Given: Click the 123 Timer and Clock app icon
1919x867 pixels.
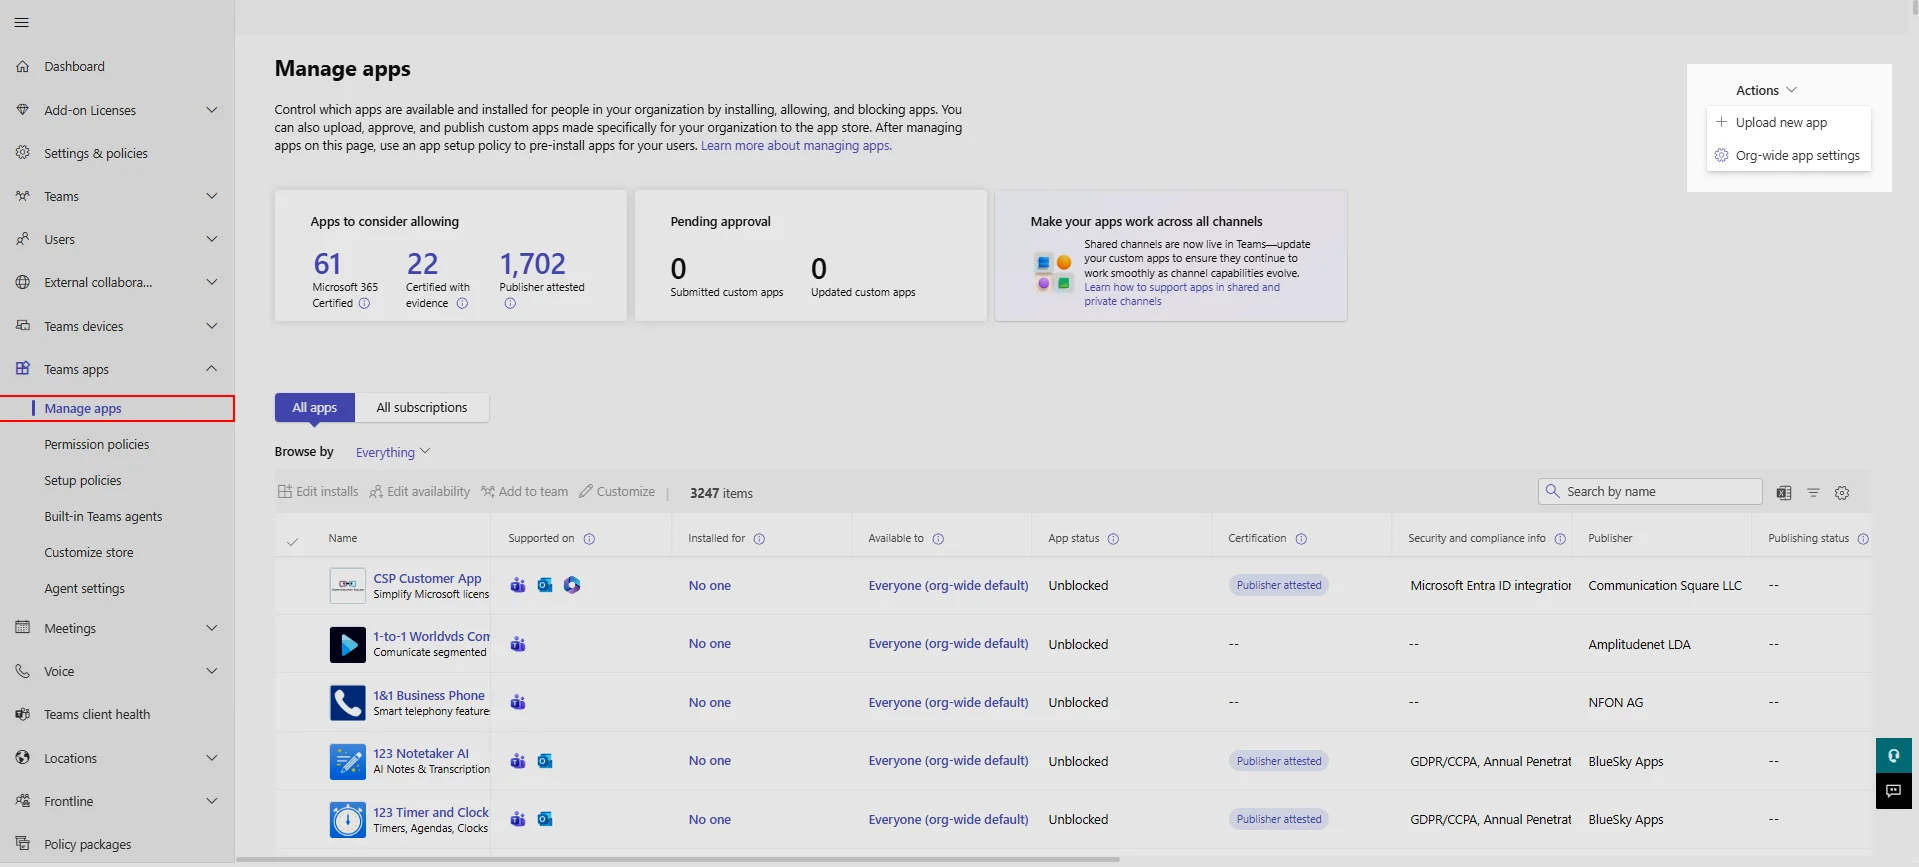Looking at the screenshot, I should tap(348, 820).
